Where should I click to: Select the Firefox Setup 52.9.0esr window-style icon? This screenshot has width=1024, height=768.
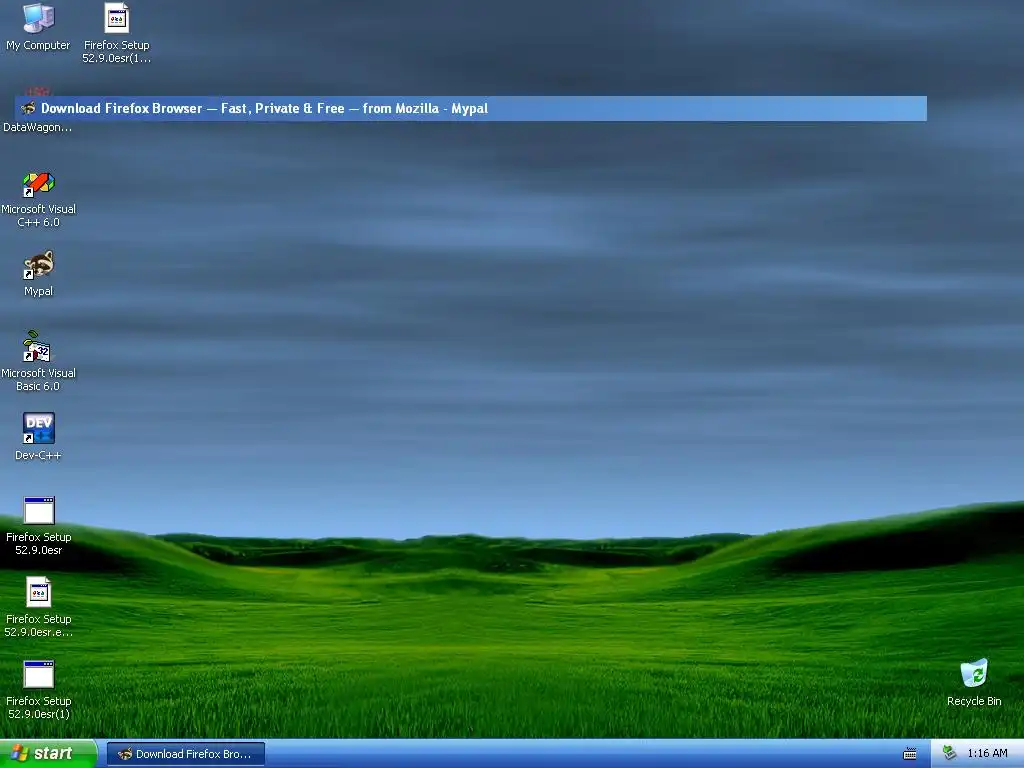[39, 526]
